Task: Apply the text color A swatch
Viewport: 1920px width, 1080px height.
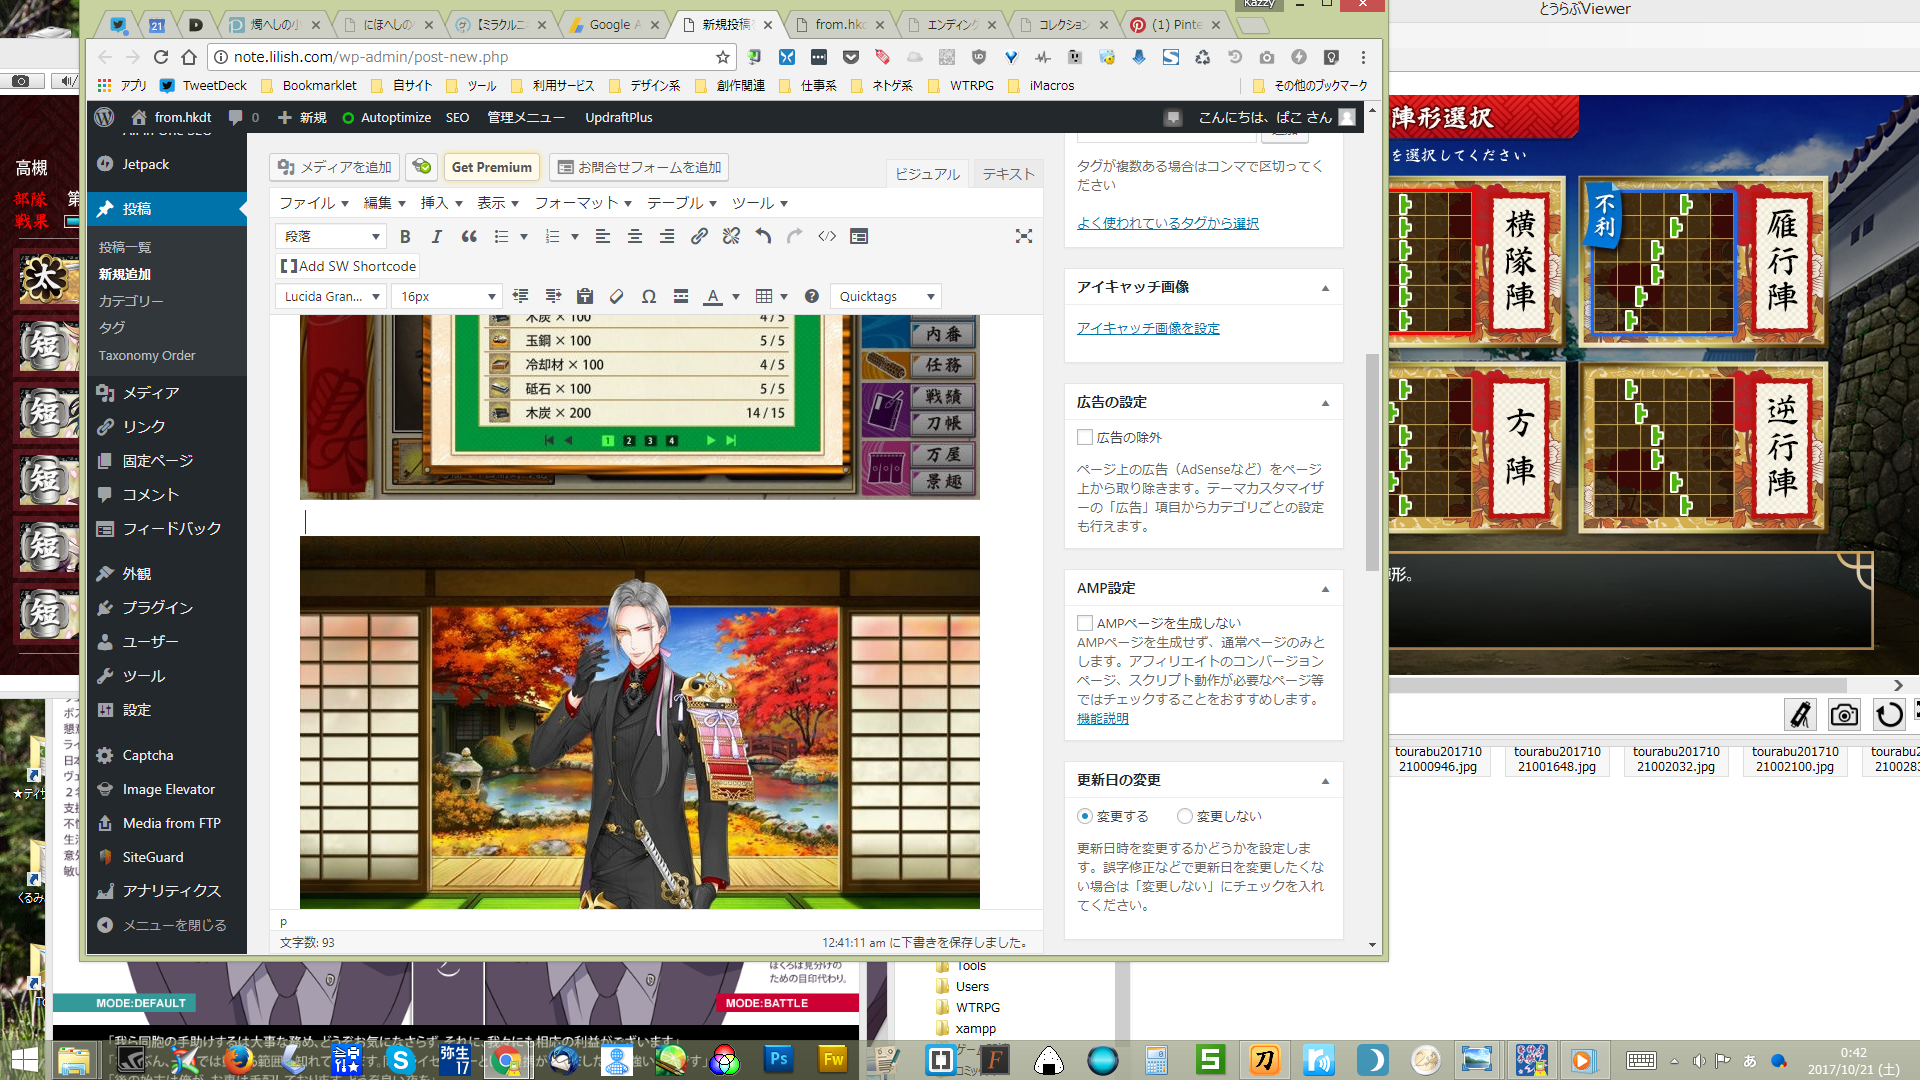Action: pyautogui.click(x=713, y=297)
